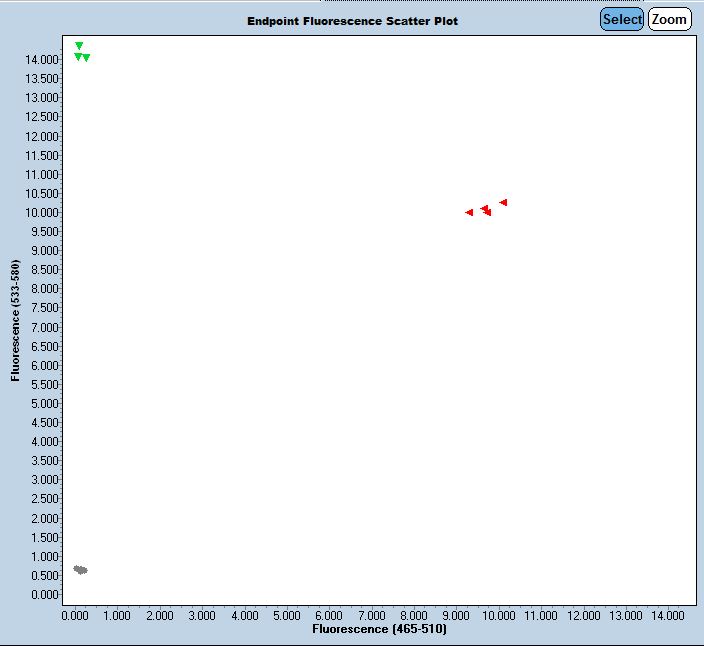Switch to Zoom mode button
The width and height of the screenshot is (704, 646).
[669, 19]
